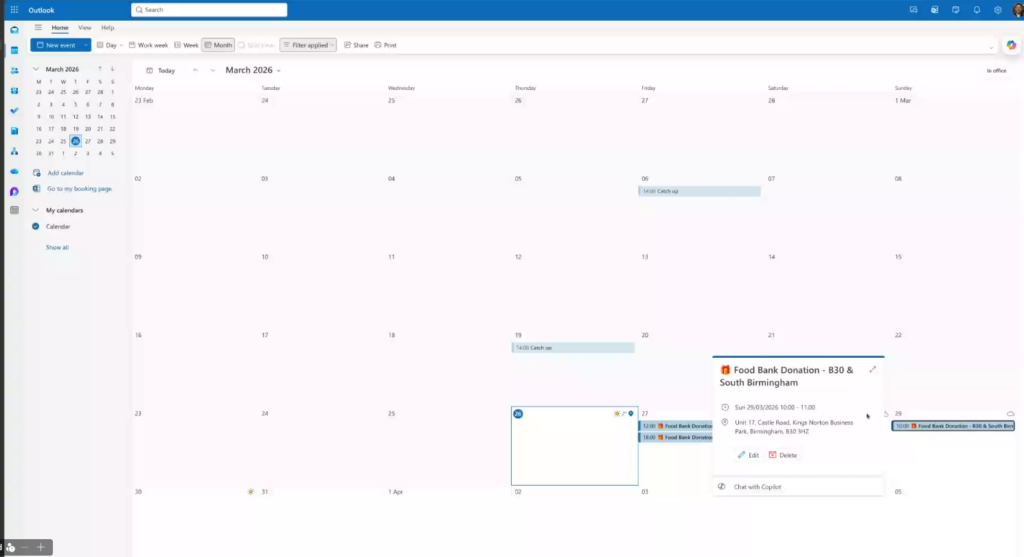Switch to the Home tab
This screenshot has width=1024, height=557.
[x=60, y=27]
